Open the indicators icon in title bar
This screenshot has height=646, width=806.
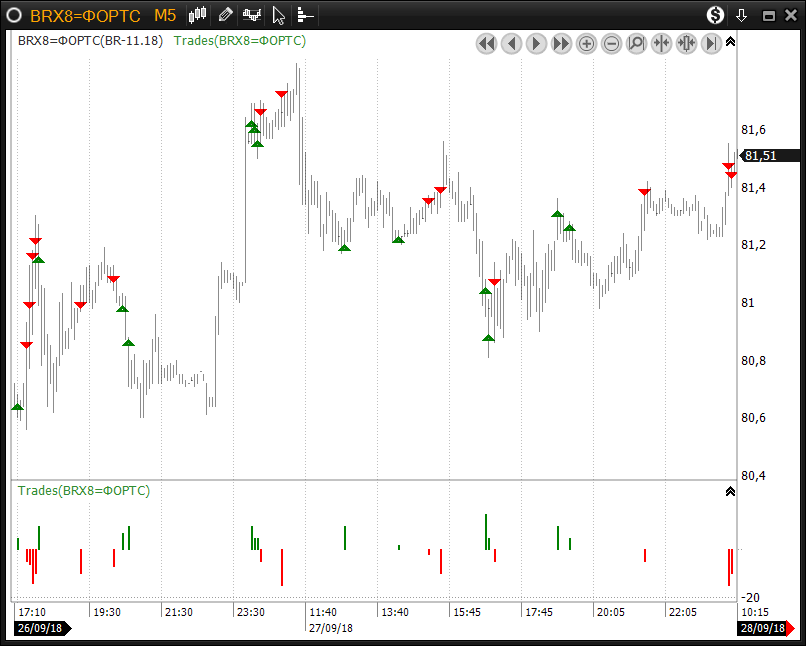coord(252,15)
